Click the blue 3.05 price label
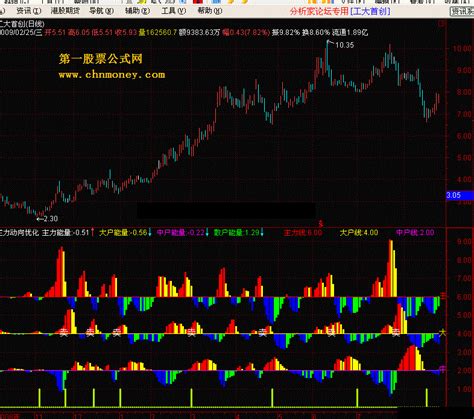The width and height of the screenshot is (474, 419). (x=460, y=195)
